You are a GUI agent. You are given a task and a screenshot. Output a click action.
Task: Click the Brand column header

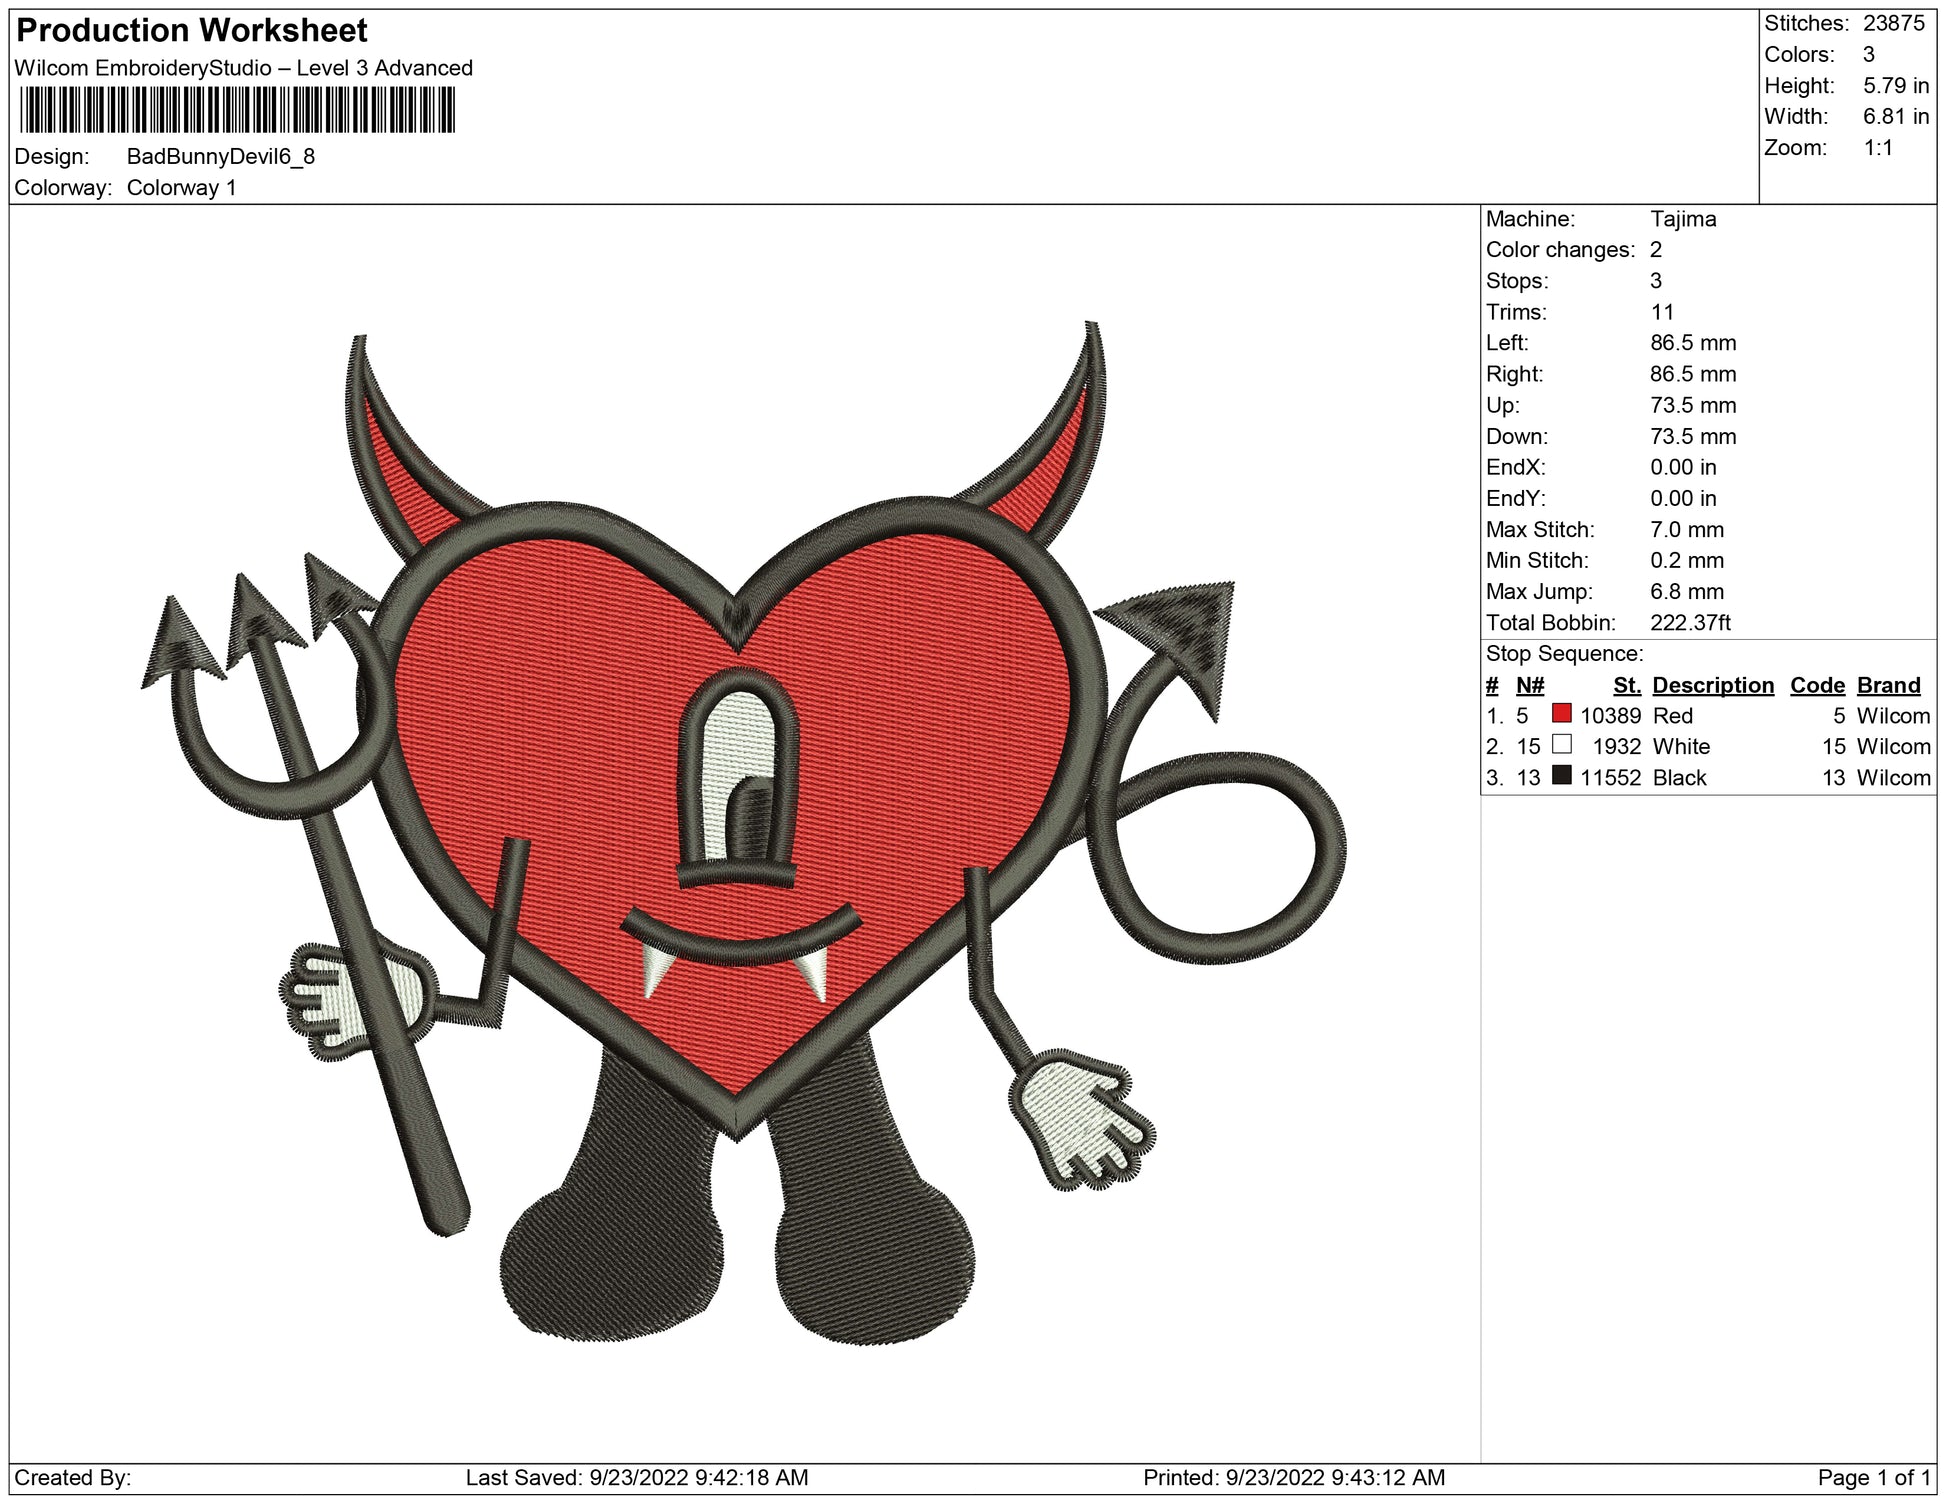(1888, 685)
